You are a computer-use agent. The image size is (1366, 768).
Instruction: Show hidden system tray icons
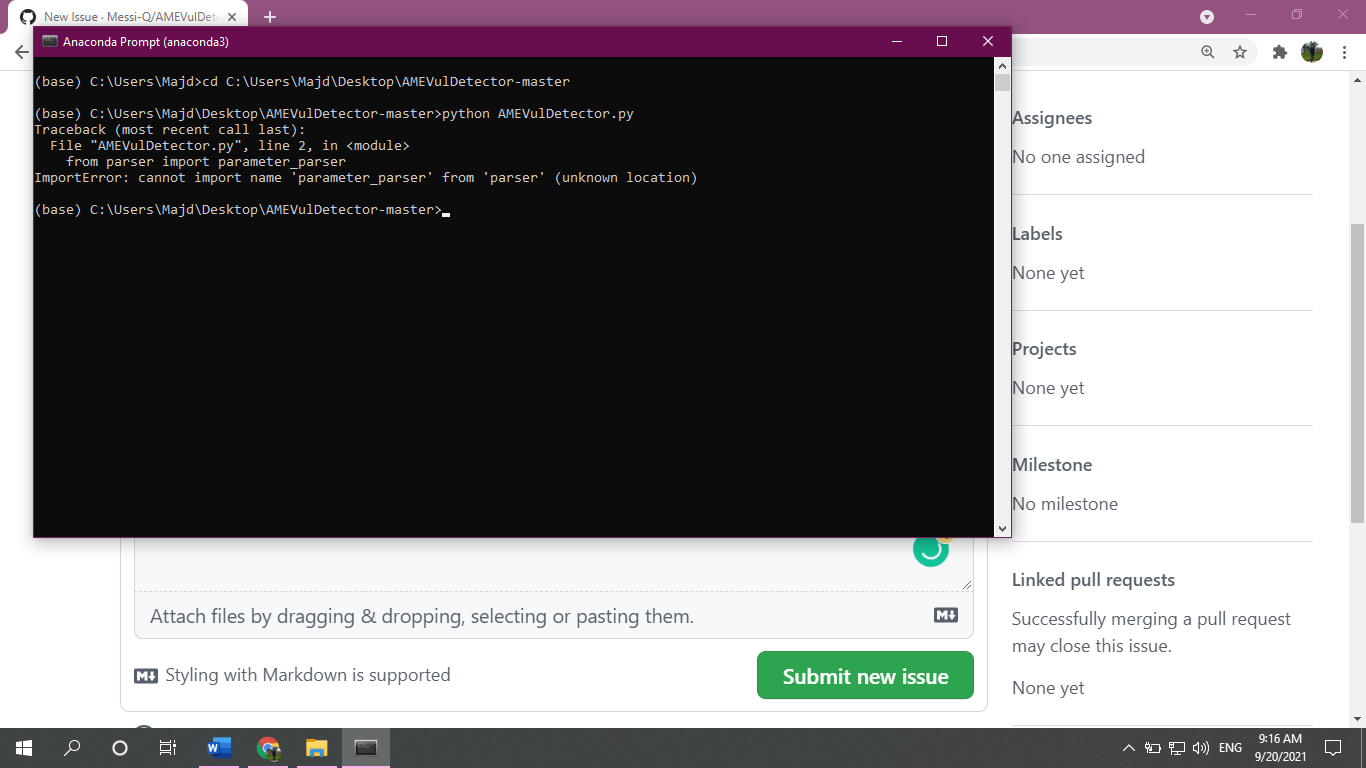(1129, 748)
